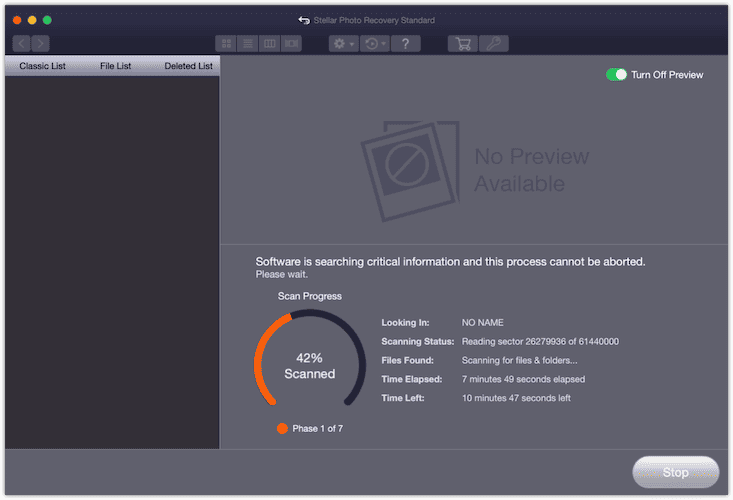
Task: Switch to list view layout
Action: click(247, 43)
